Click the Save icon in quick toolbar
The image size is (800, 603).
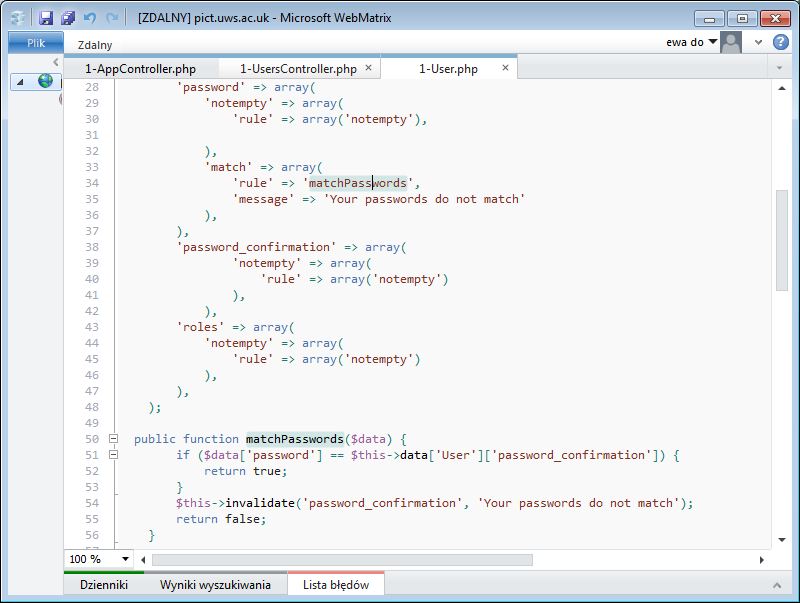pos(46,18)
